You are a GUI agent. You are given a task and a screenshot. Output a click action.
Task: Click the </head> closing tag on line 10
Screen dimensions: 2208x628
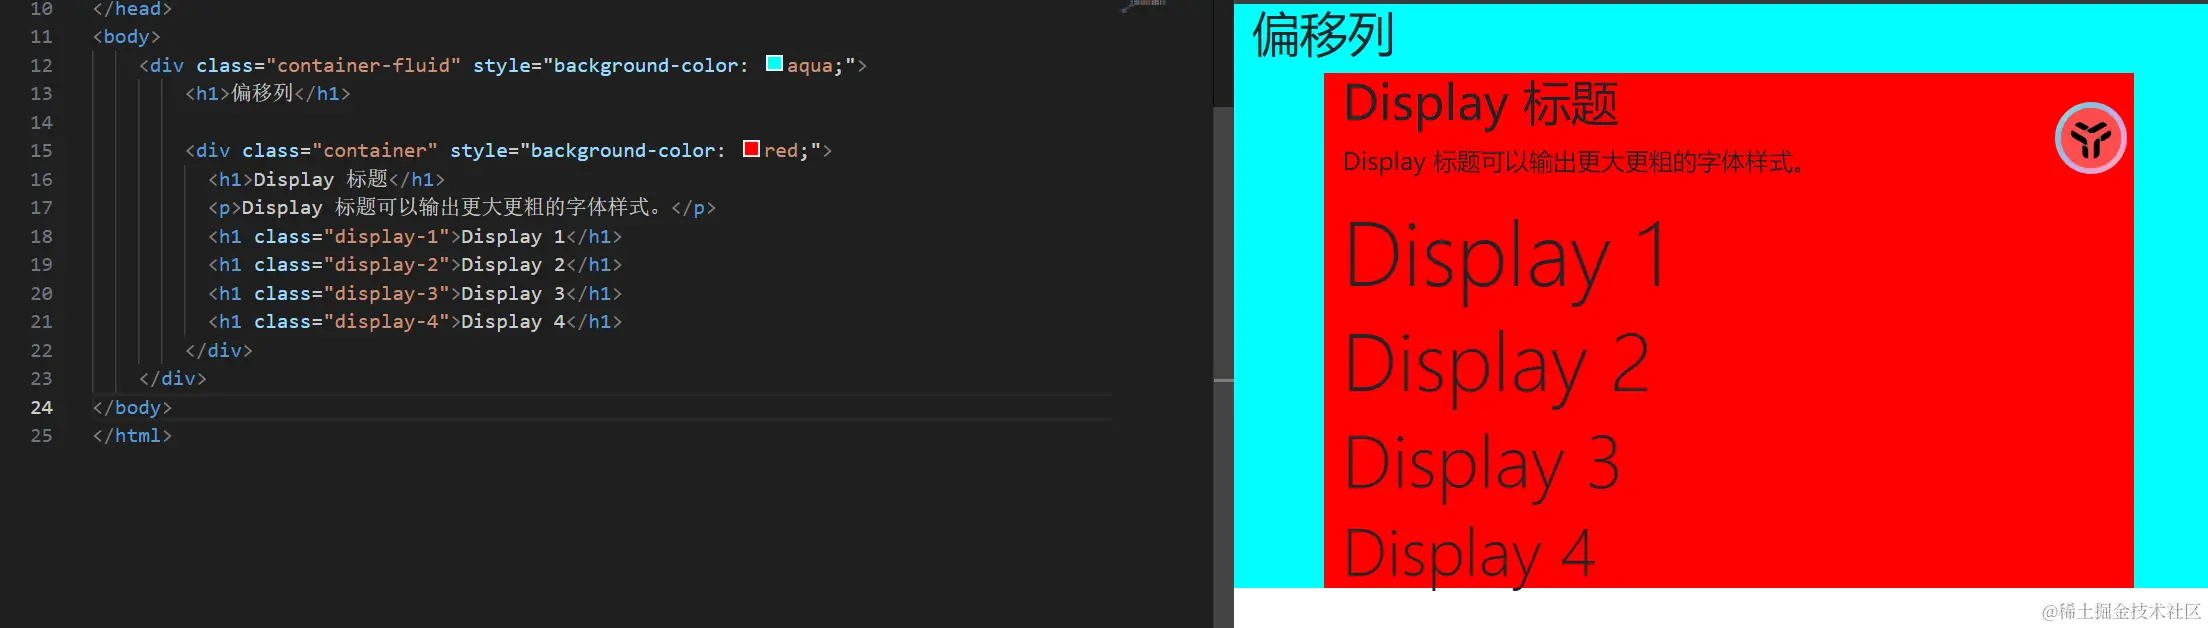(x=132, y=9)
